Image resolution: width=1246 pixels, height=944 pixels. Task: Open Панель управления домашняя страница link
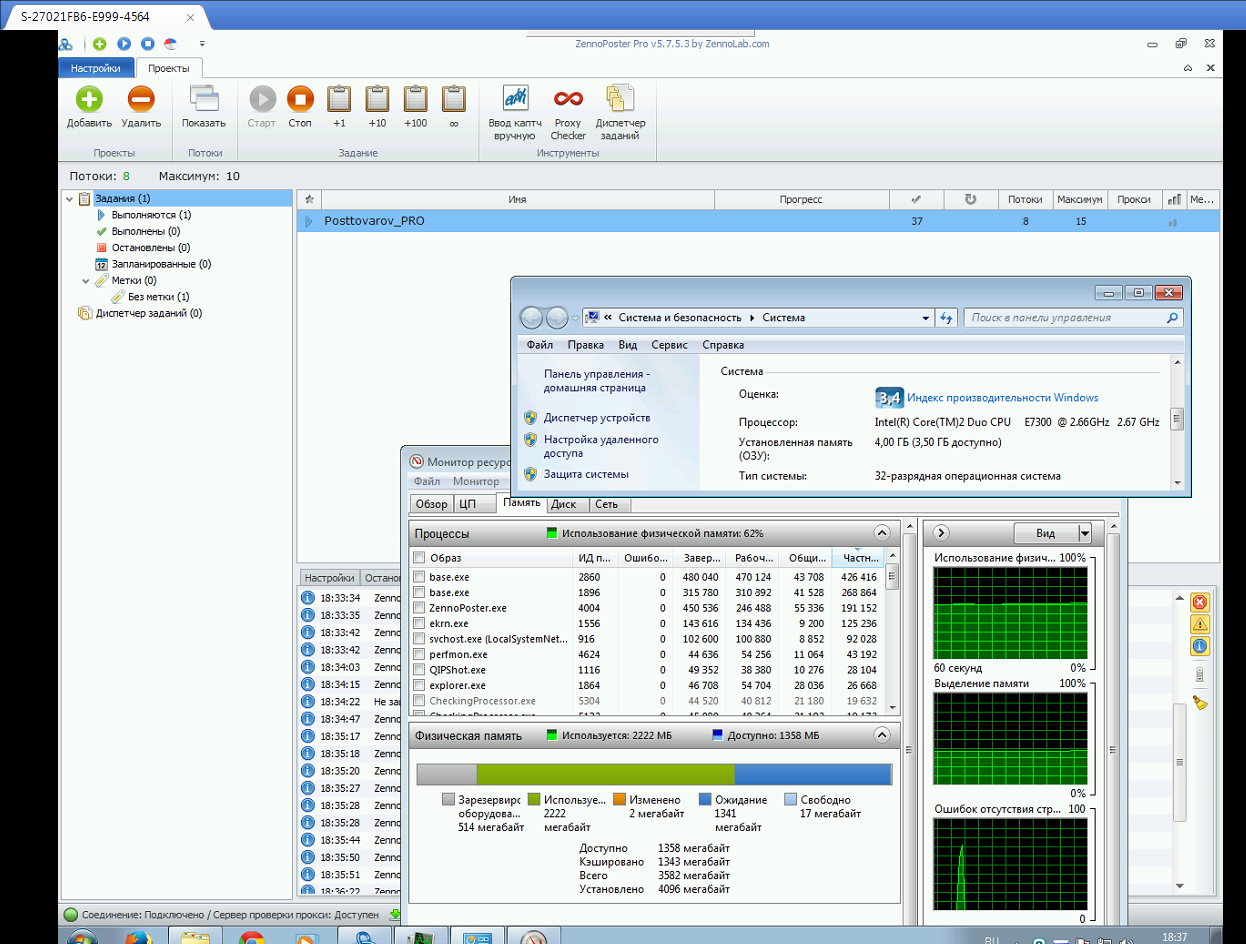click(597, 380)
